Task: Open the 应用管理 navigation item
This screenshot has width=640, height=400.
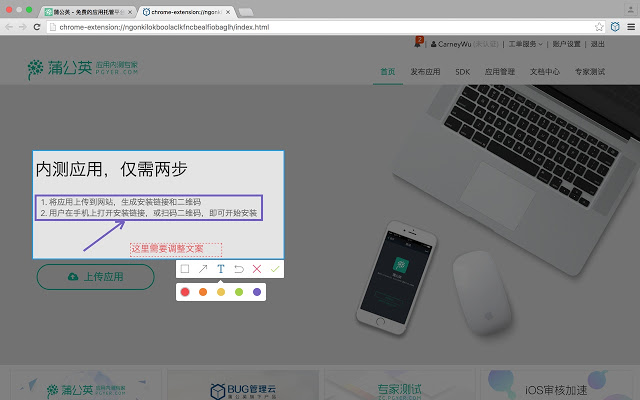Action: (x=500, y=72)
